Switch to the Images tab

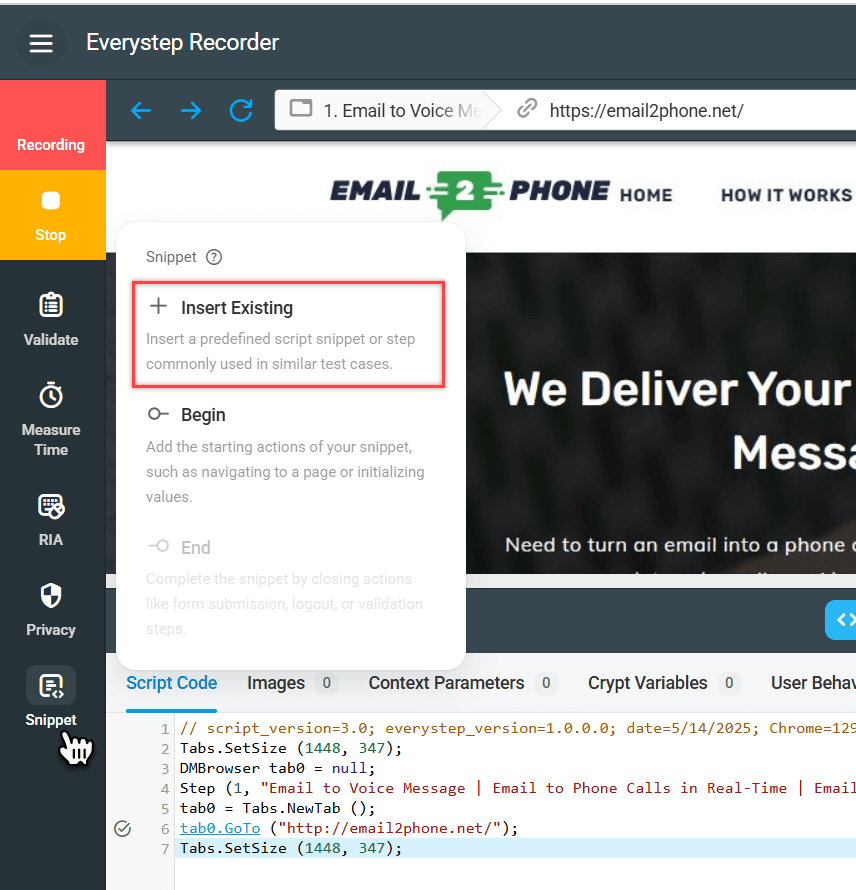point(292,683)
